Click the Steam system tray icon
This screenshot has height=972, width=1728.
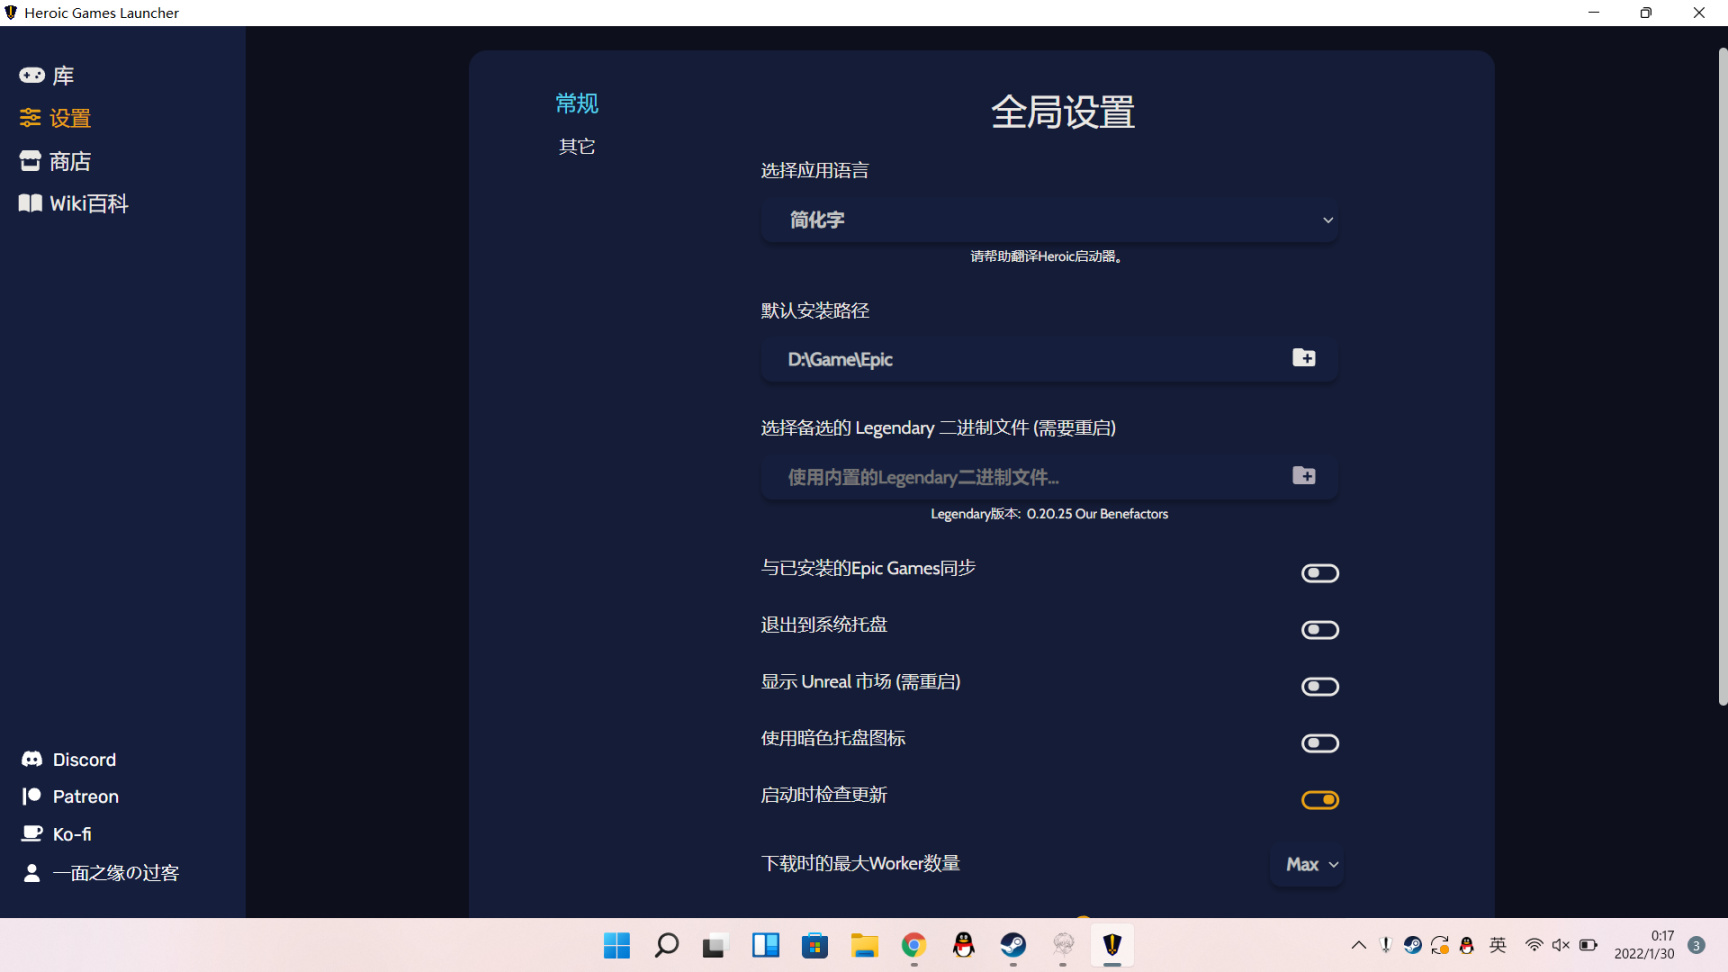[x=1413, y=945]
